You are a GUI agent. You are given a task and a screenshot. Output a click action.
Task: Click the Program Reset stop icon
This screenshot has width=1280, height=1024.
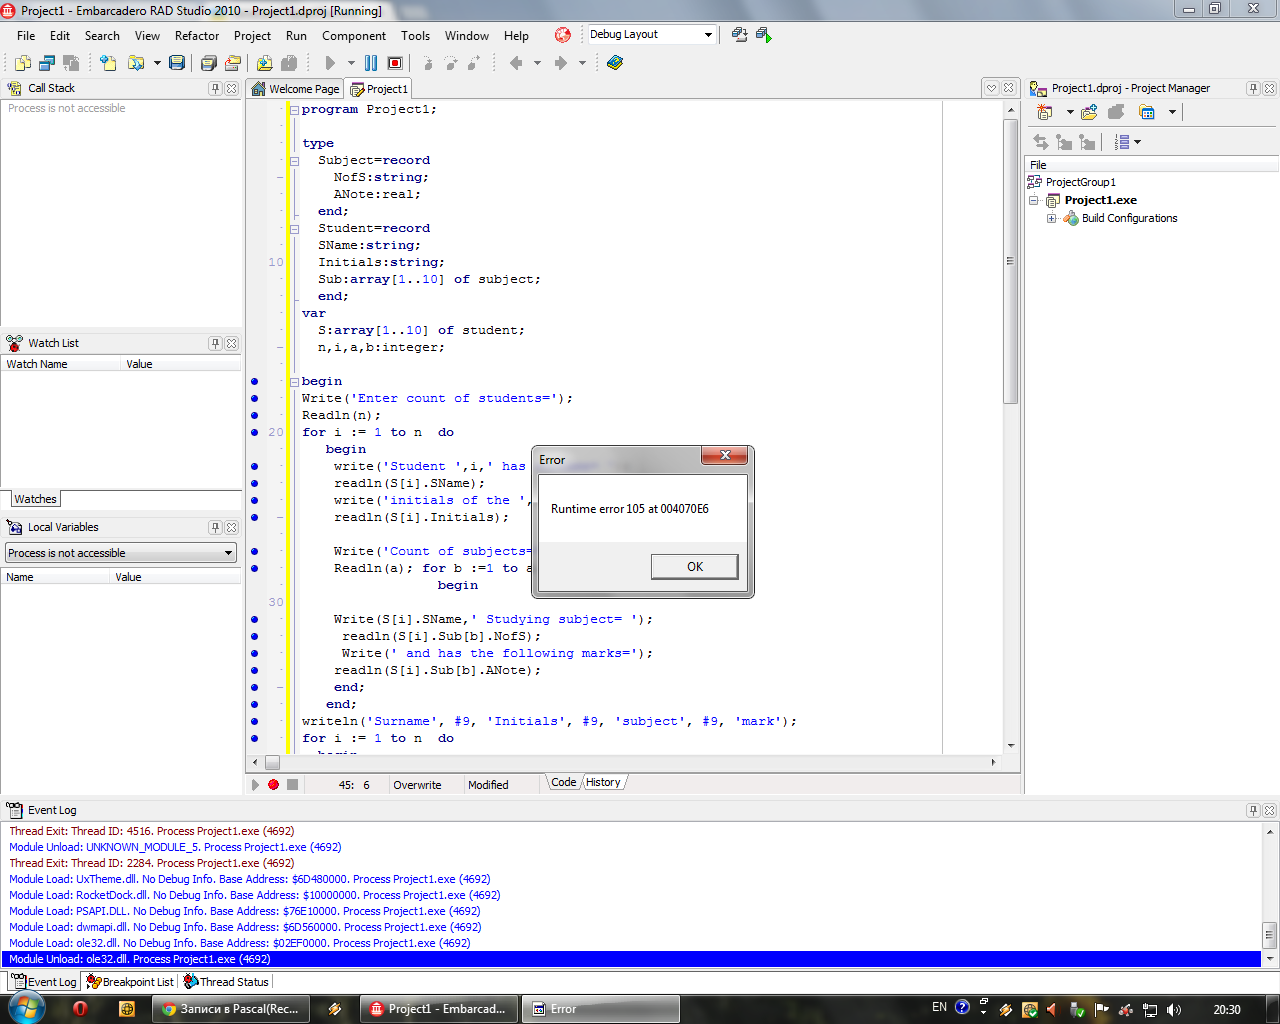coord(395,63)
